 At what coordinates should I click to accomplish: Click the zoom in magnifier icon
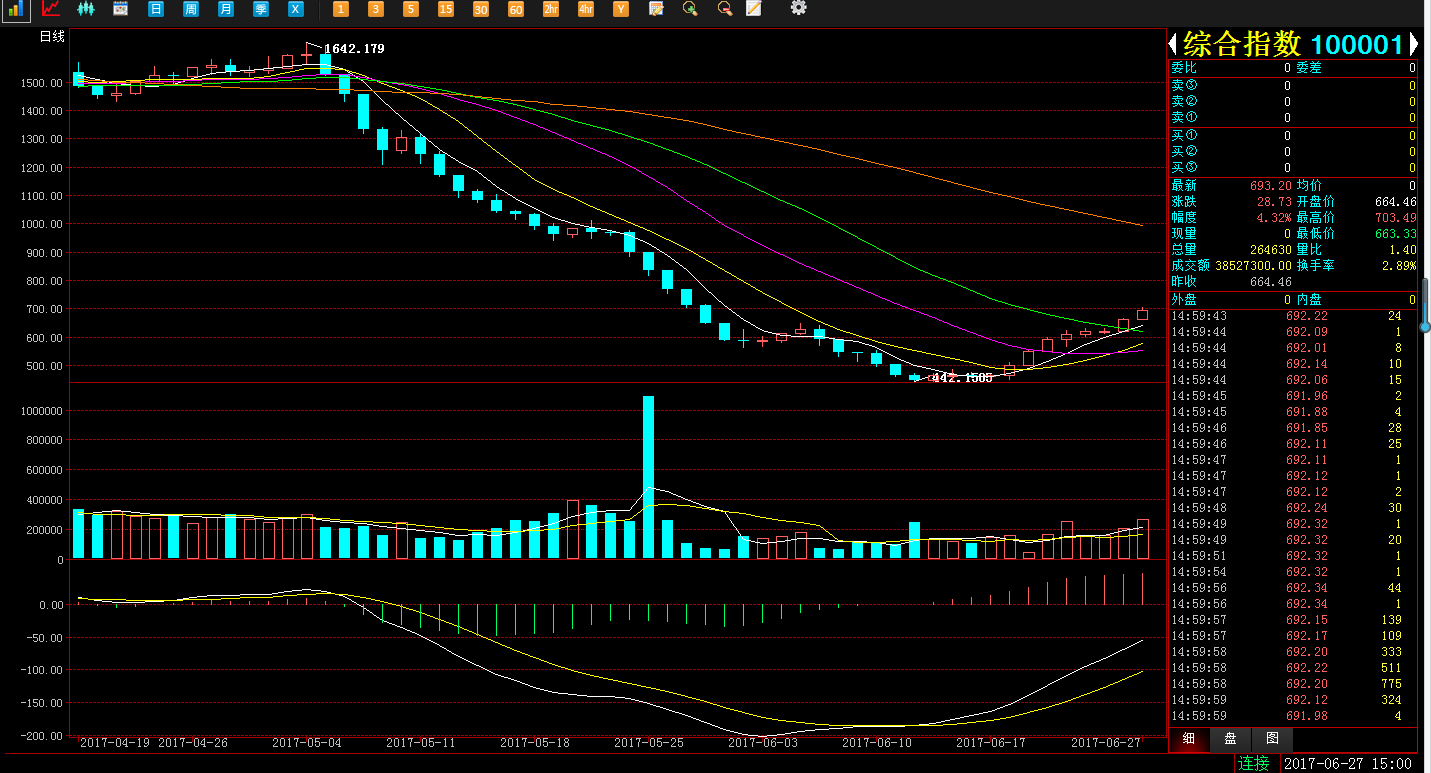(x=690, y=9)
